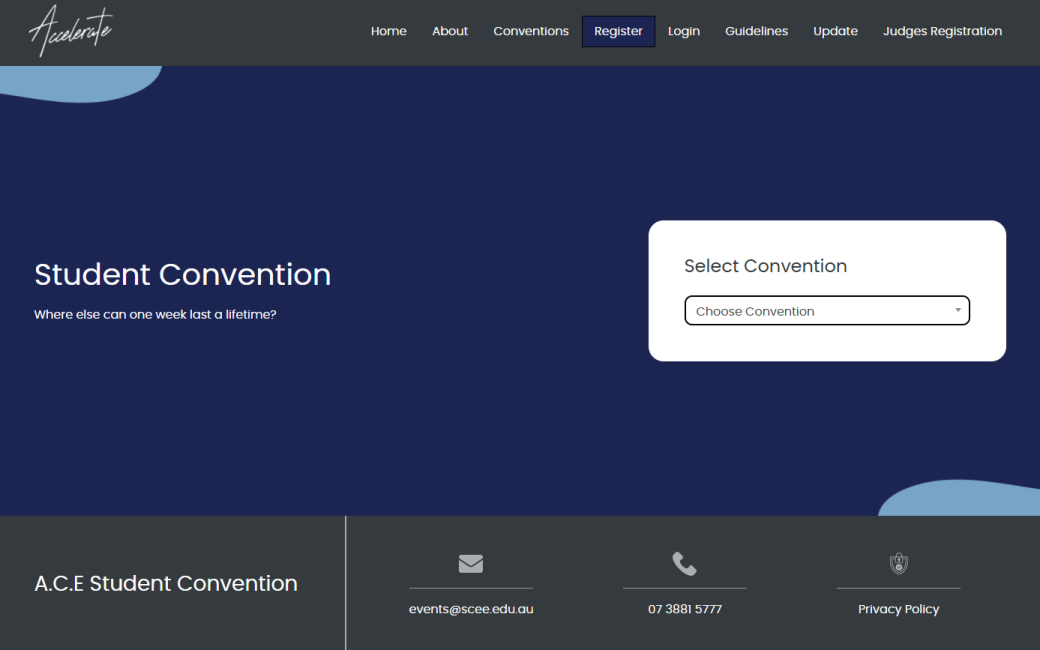Open the Choose Convention dropdown

tap(827, 310)
